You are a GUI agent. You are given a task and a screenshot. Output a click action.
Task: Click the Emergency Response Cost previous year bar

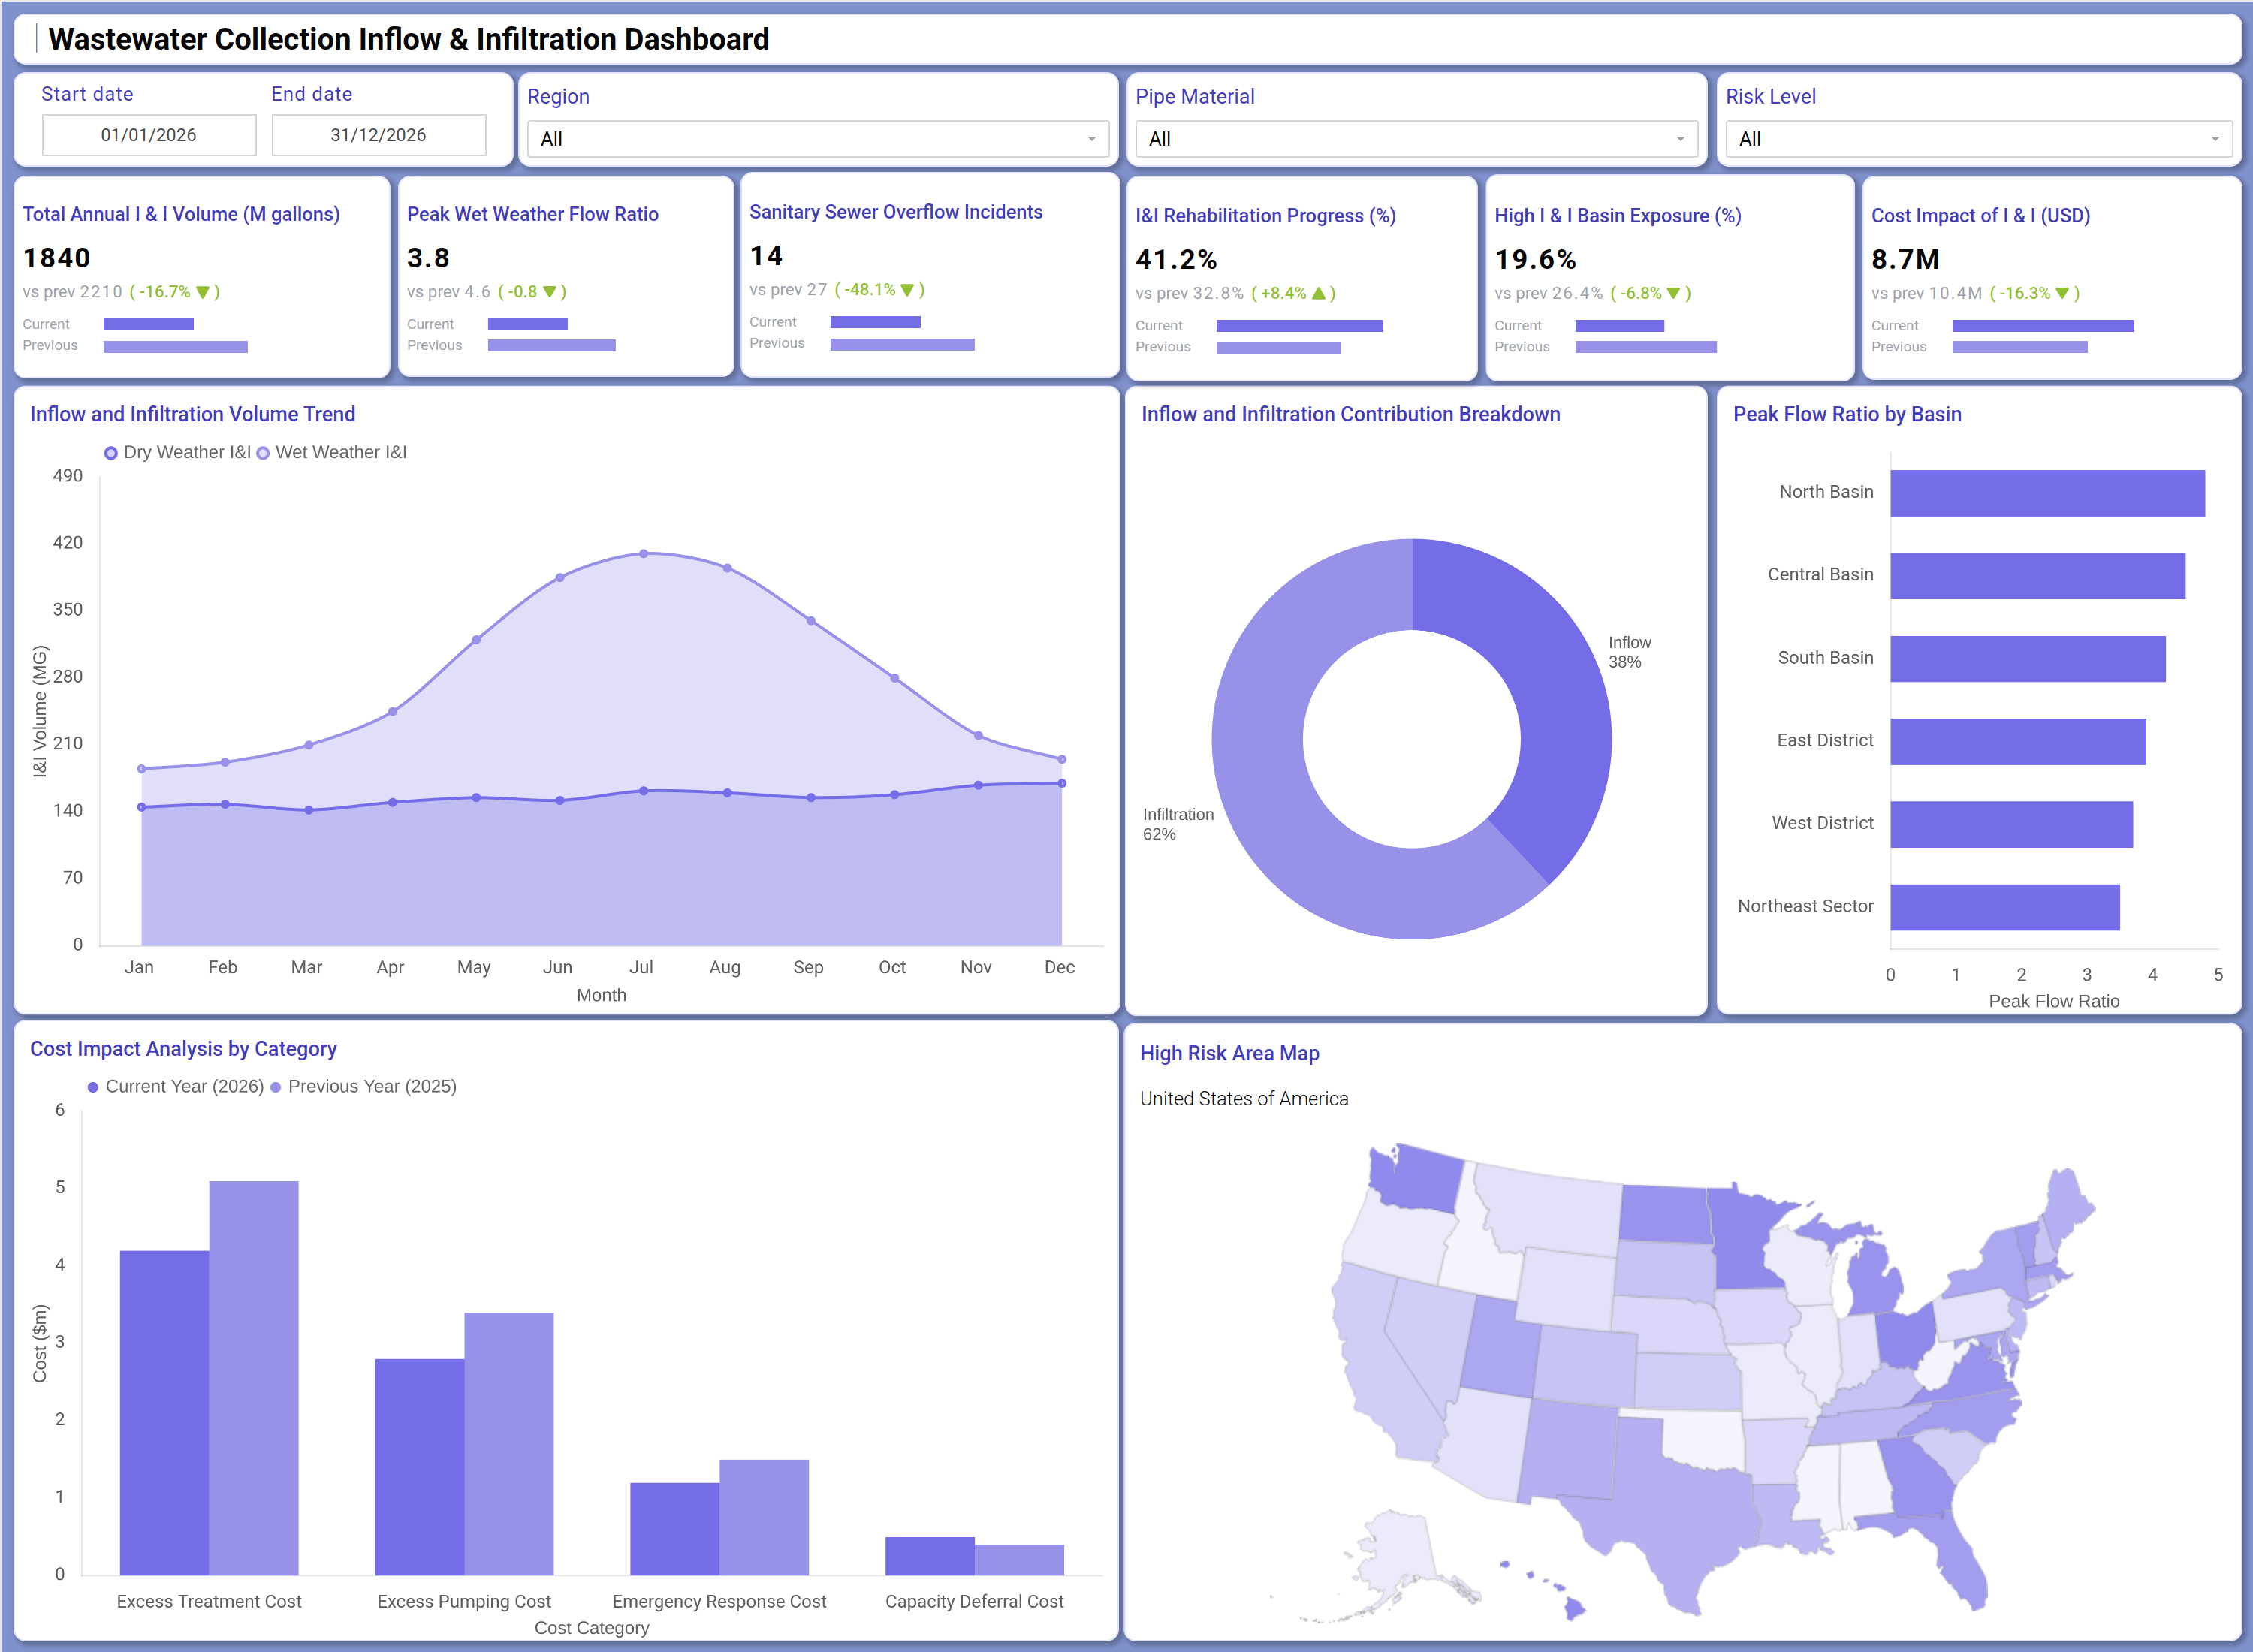pyautogui.click(x=764, y=1517)
